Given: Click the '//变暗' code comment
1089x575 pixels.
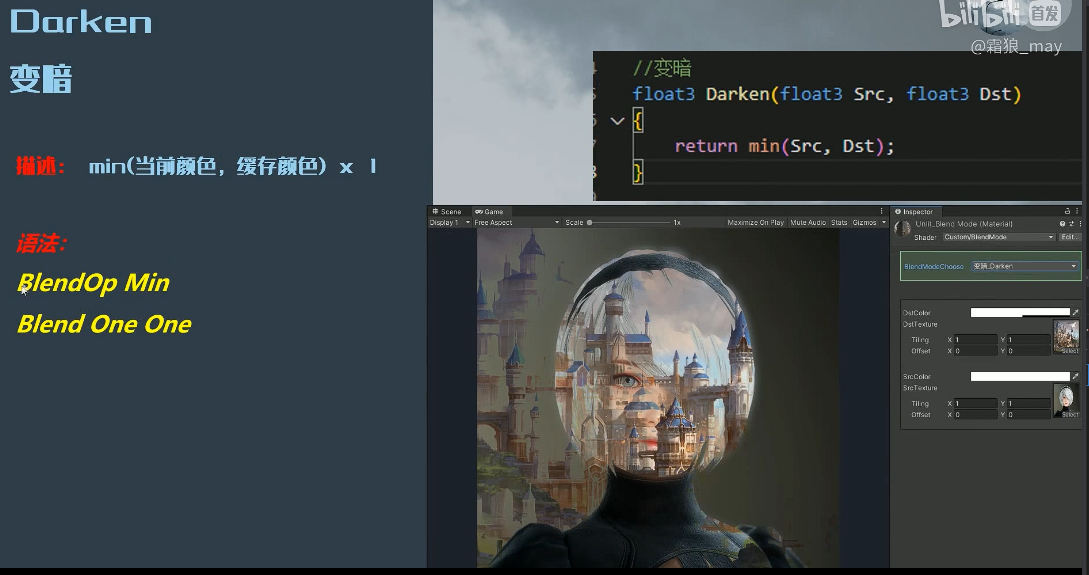Looking at the screenshot, I should [x=662, y=68].
